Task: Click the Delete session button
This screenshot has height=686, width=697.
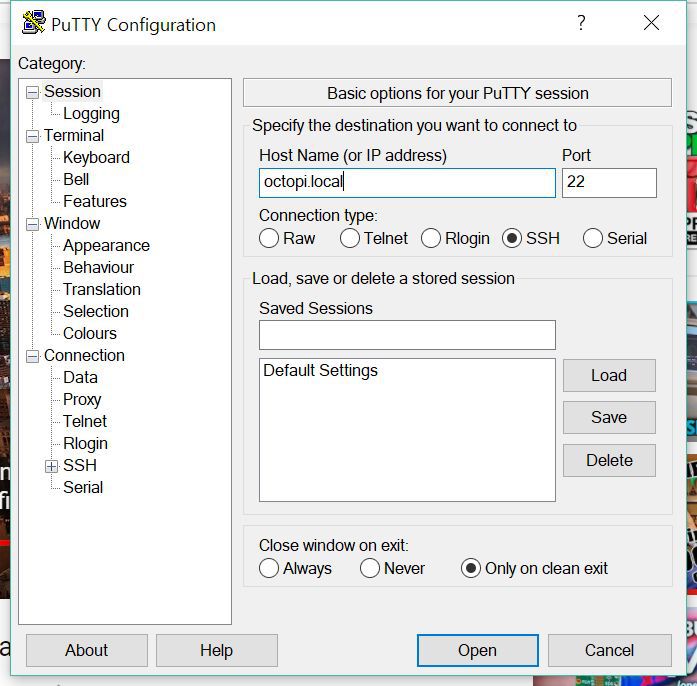Action: pos(609,460)
